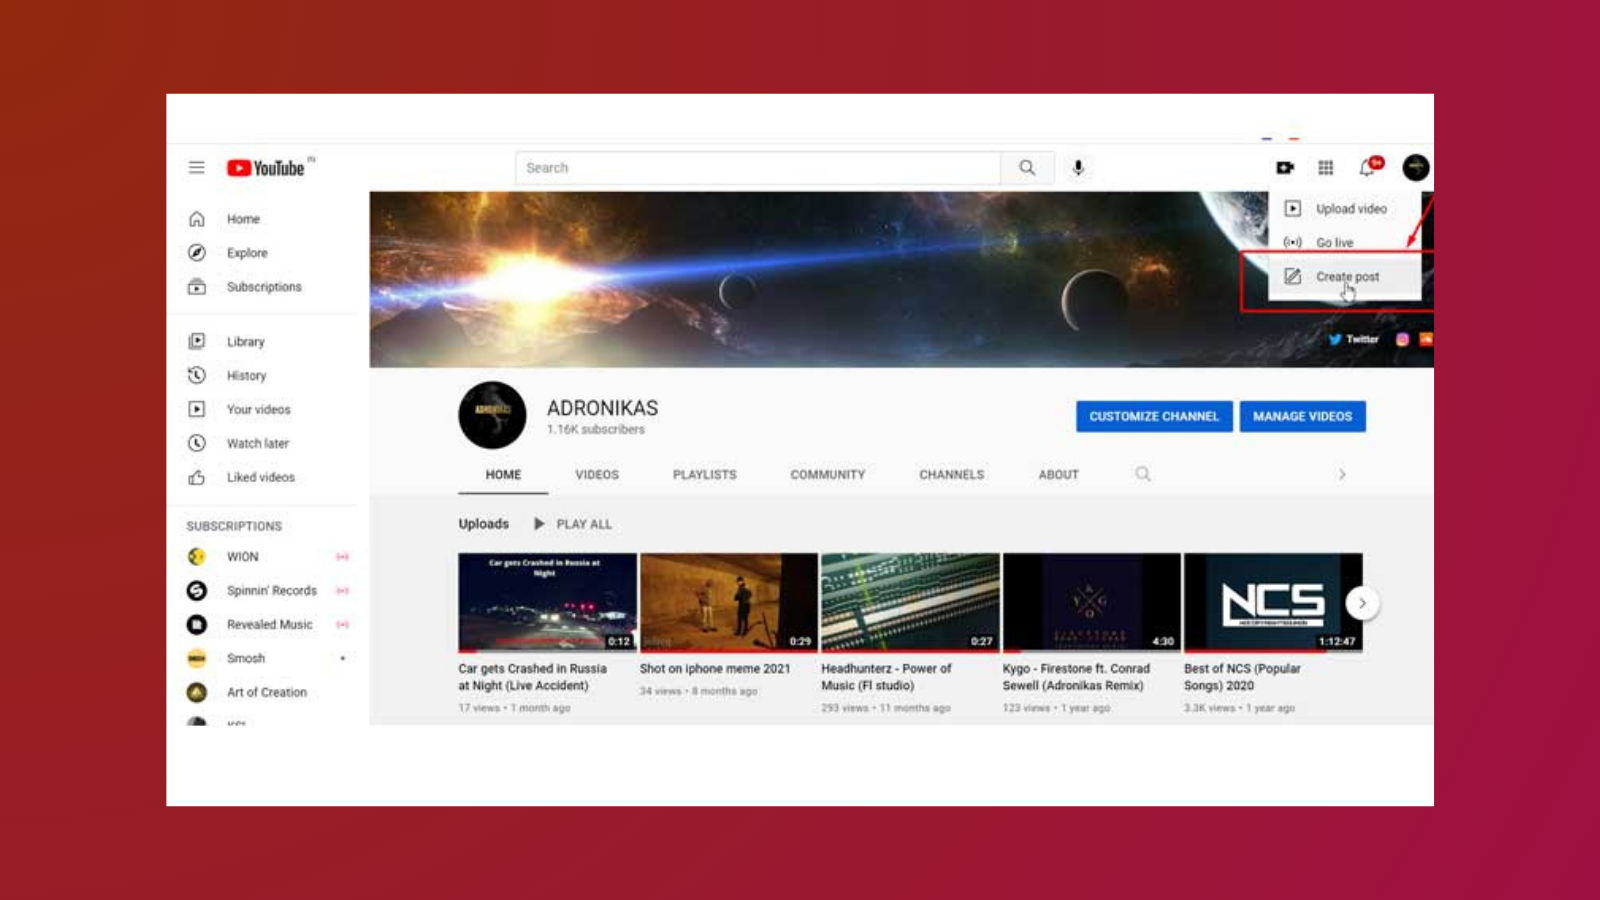Click the Revealed Music channel avatar
This screenshot has height=900, width=1600.
pos(197,625)
